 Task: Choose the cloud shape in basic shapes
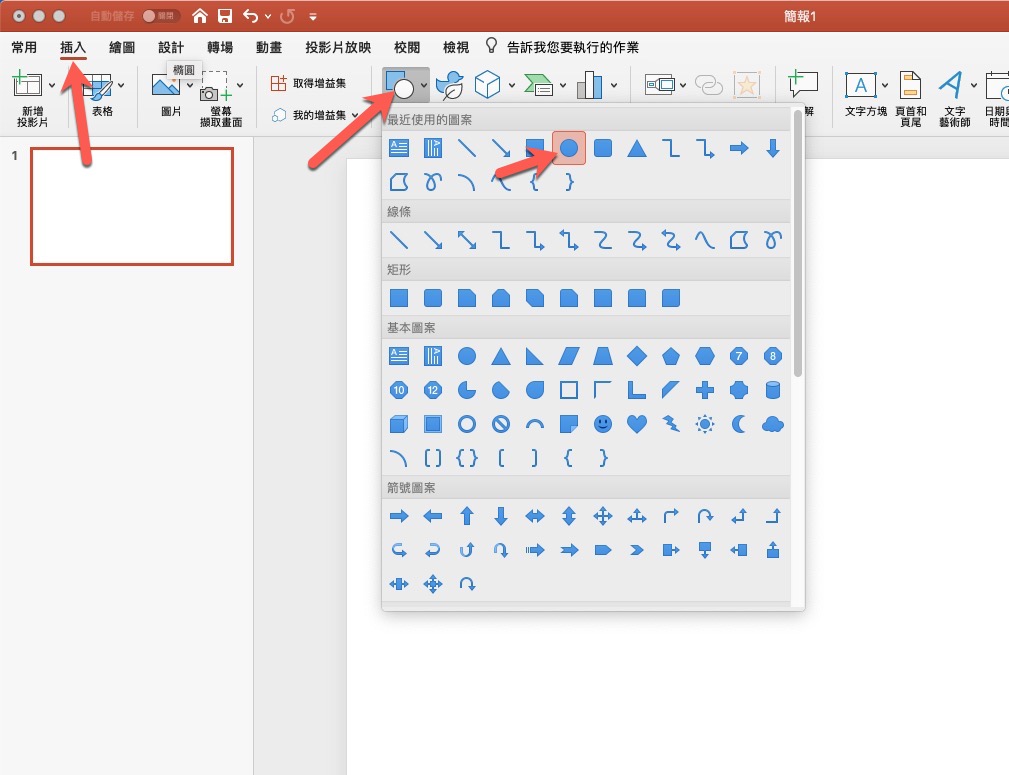pos(772,424)
